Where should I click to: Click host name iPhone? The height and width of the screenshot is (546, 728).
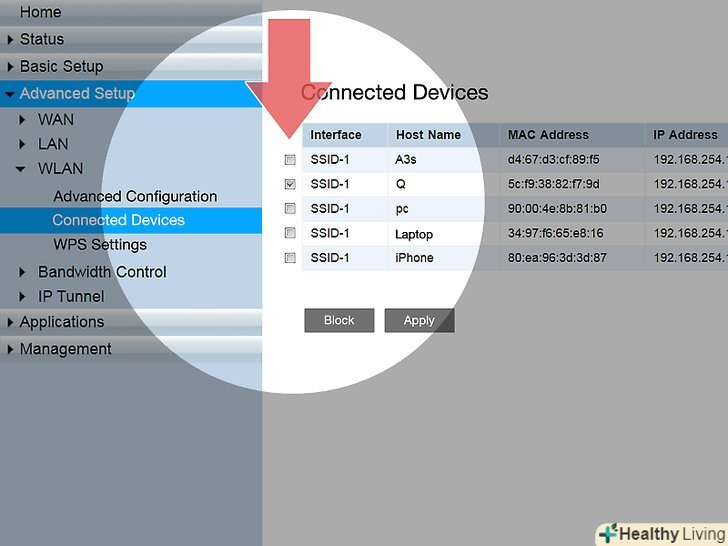pos(414,258)
